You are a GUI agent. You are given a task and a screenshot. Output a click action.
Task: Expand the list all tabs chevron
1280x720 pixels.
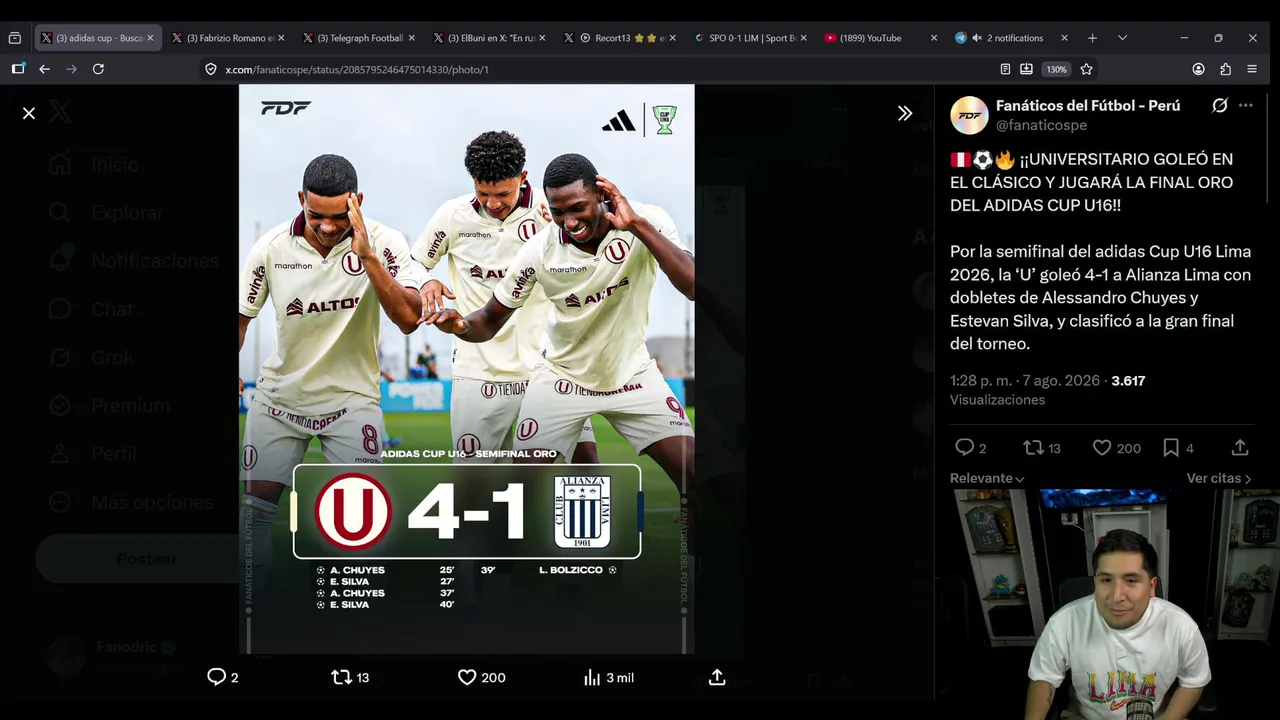pyautogui.click(x=1122, y=38)
